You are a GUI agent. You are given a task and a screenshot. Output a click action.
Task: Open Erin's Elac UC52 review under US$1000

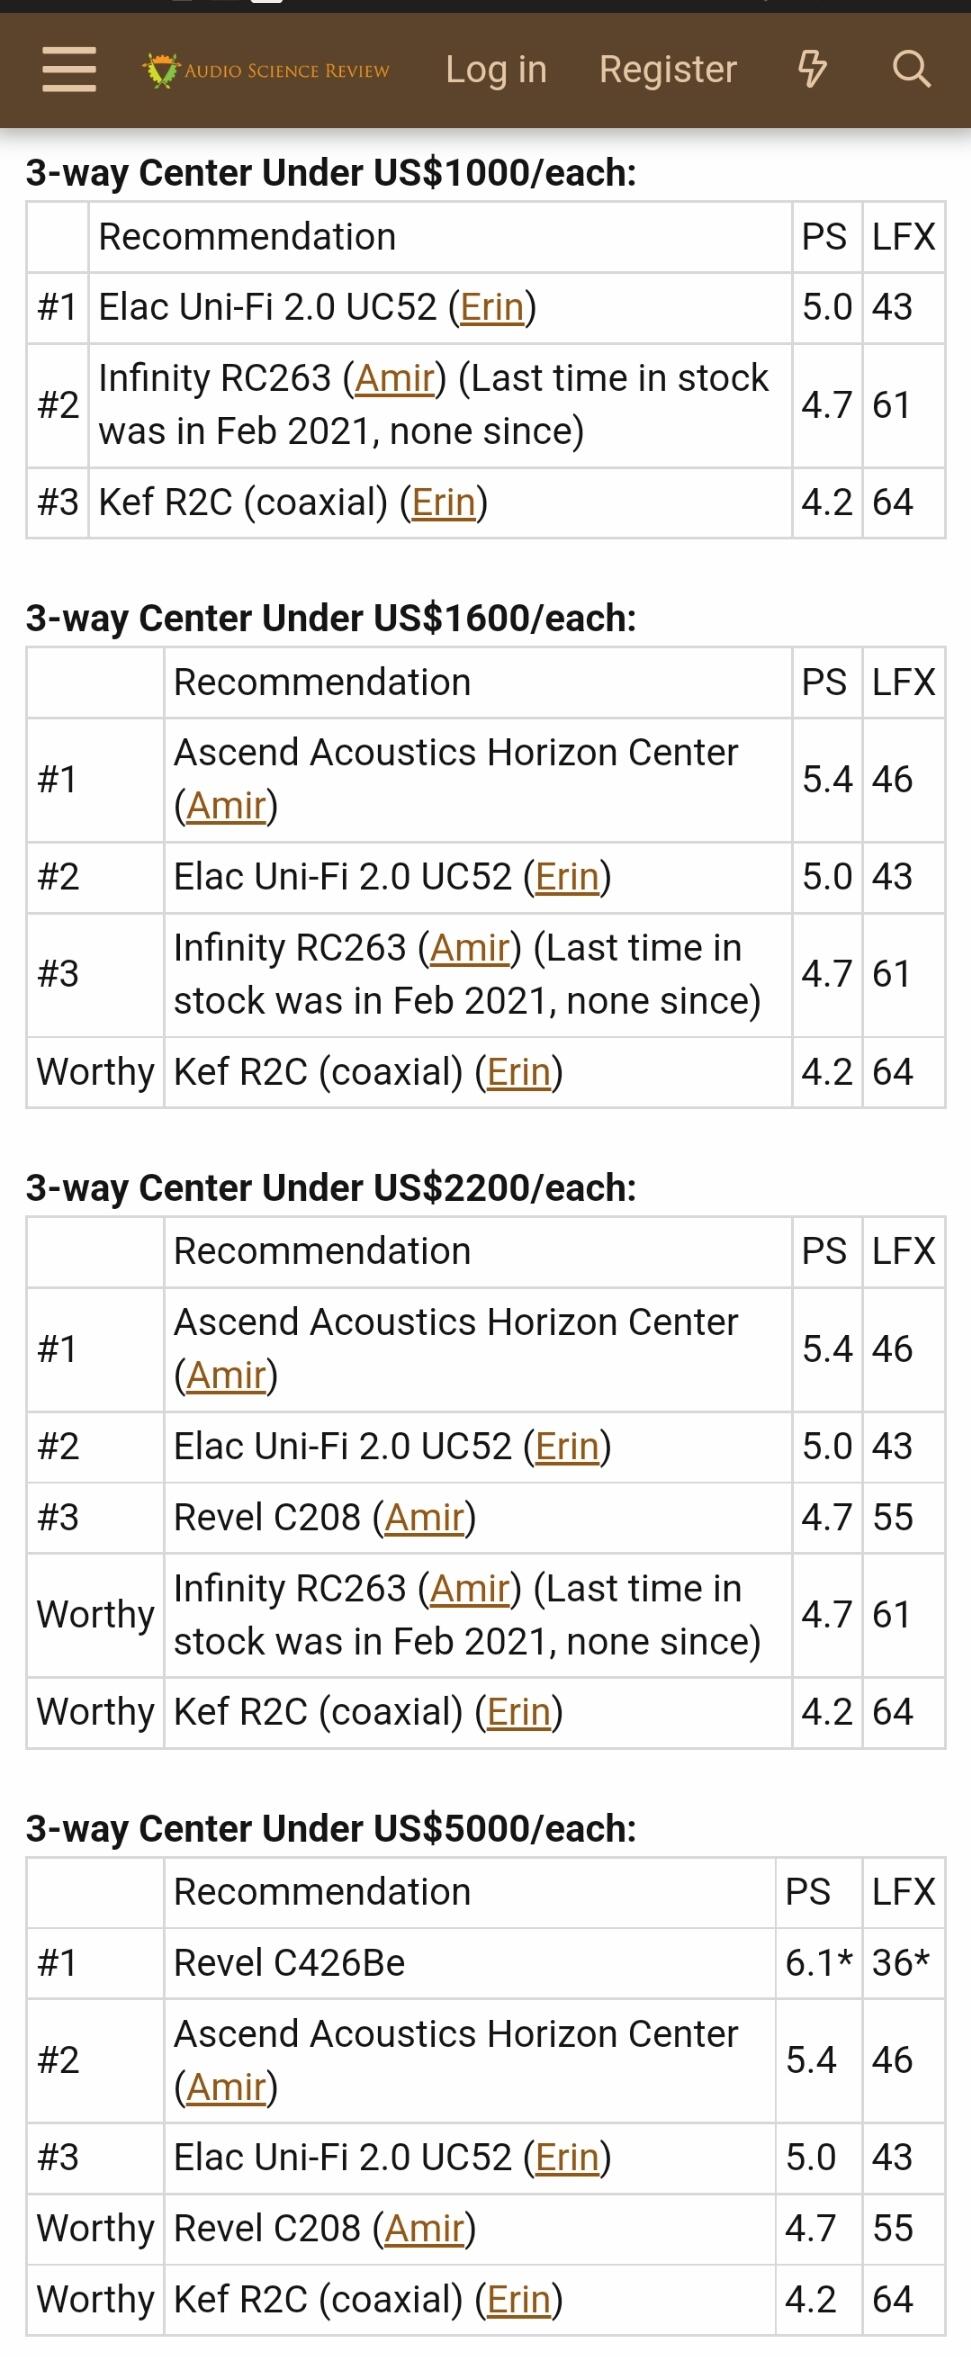tap(492, 307)
